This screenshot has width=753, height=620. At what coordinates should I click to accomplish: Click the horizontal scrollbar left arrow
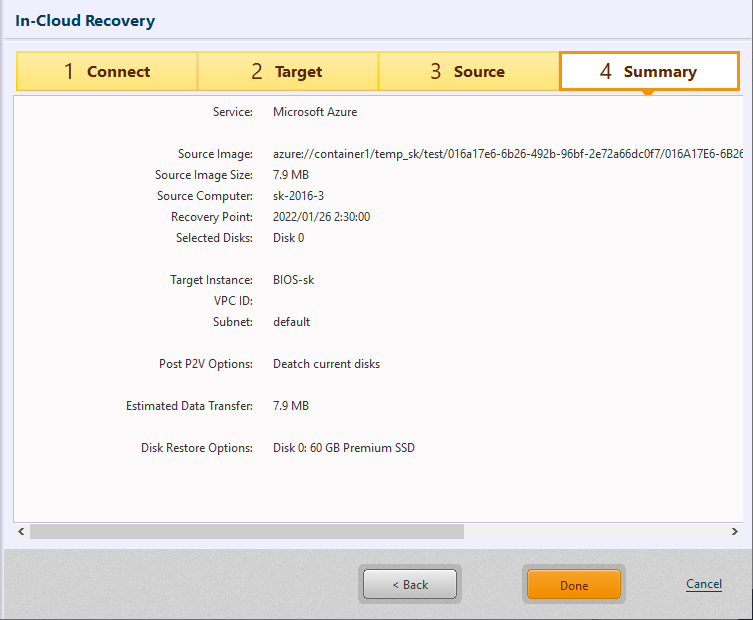tap(21, 532)
